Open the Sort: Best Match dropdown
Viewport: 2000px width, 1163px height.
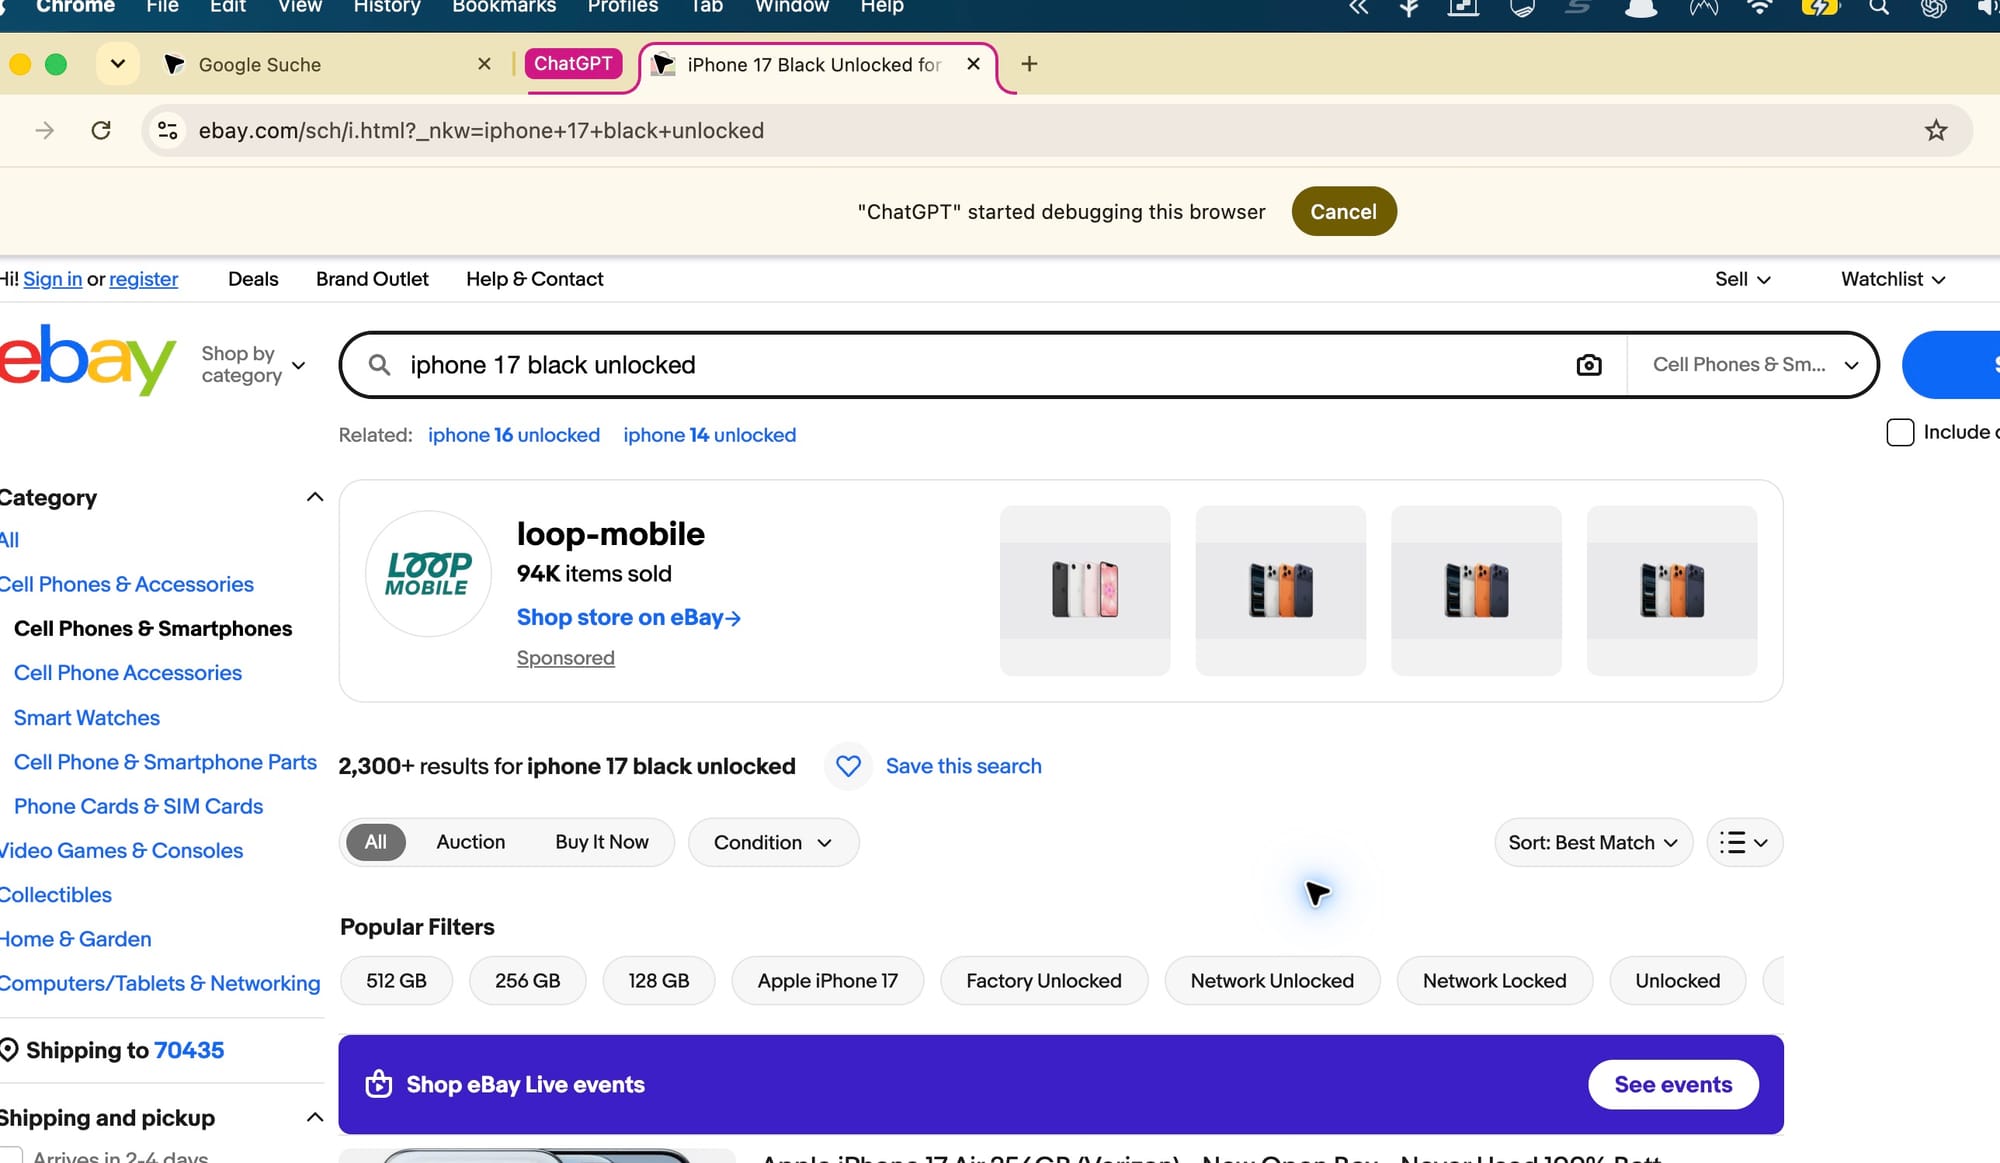pos(1593,842)
